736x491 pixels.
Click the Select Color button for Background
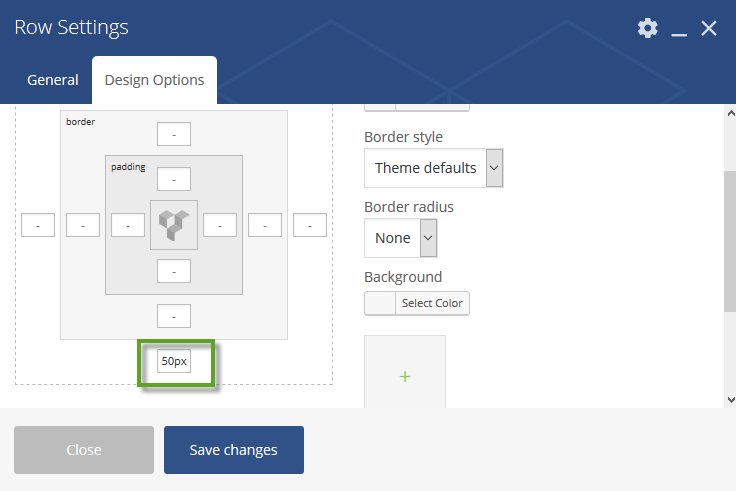point(432,303)
